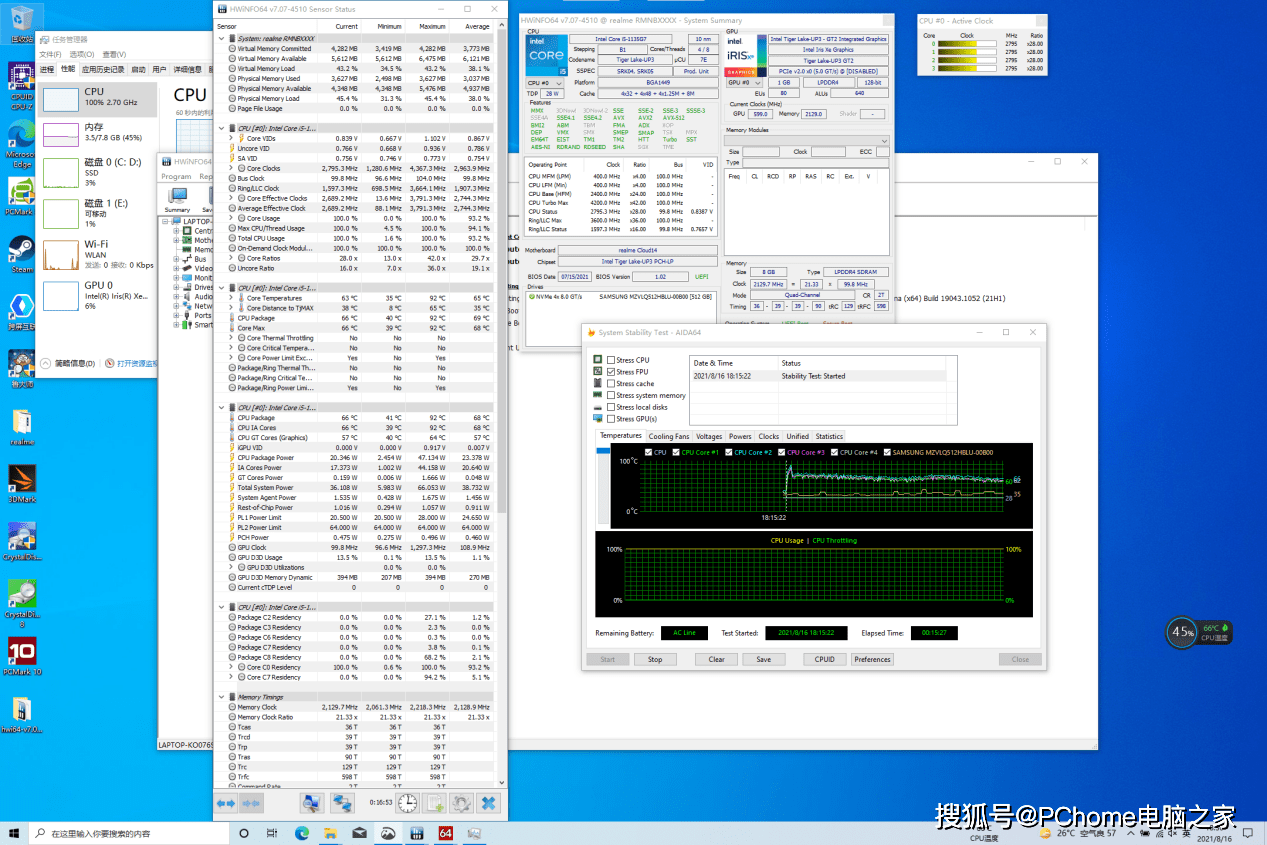Expand the Core VIDs sensor row

(x=232, y=138)
